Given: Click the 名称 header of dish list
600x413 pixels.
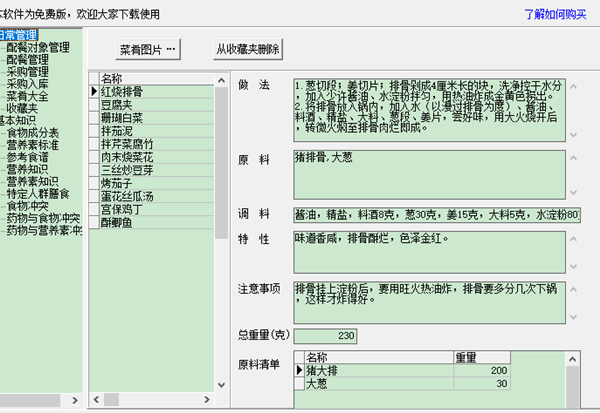Looking at the screenshot, I should (x=157, y=78).
